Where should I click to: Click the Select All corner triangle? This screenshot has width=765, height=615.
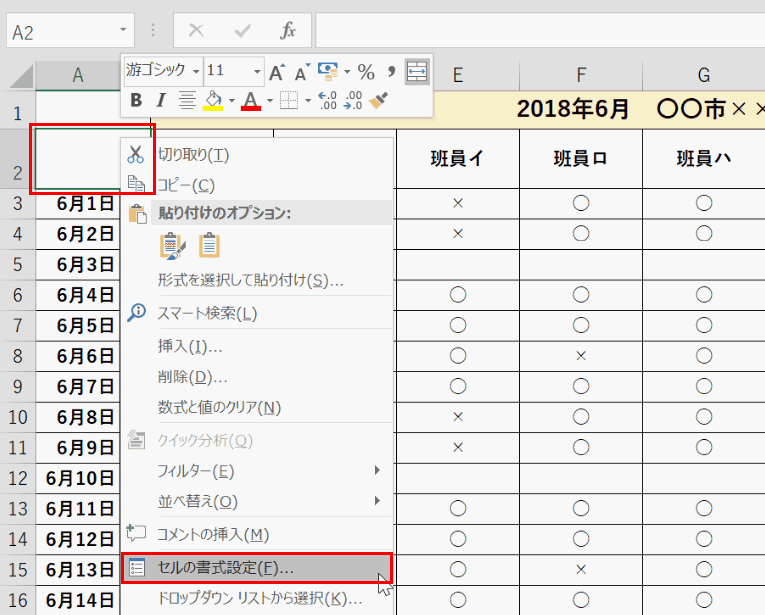pos(21,77)
